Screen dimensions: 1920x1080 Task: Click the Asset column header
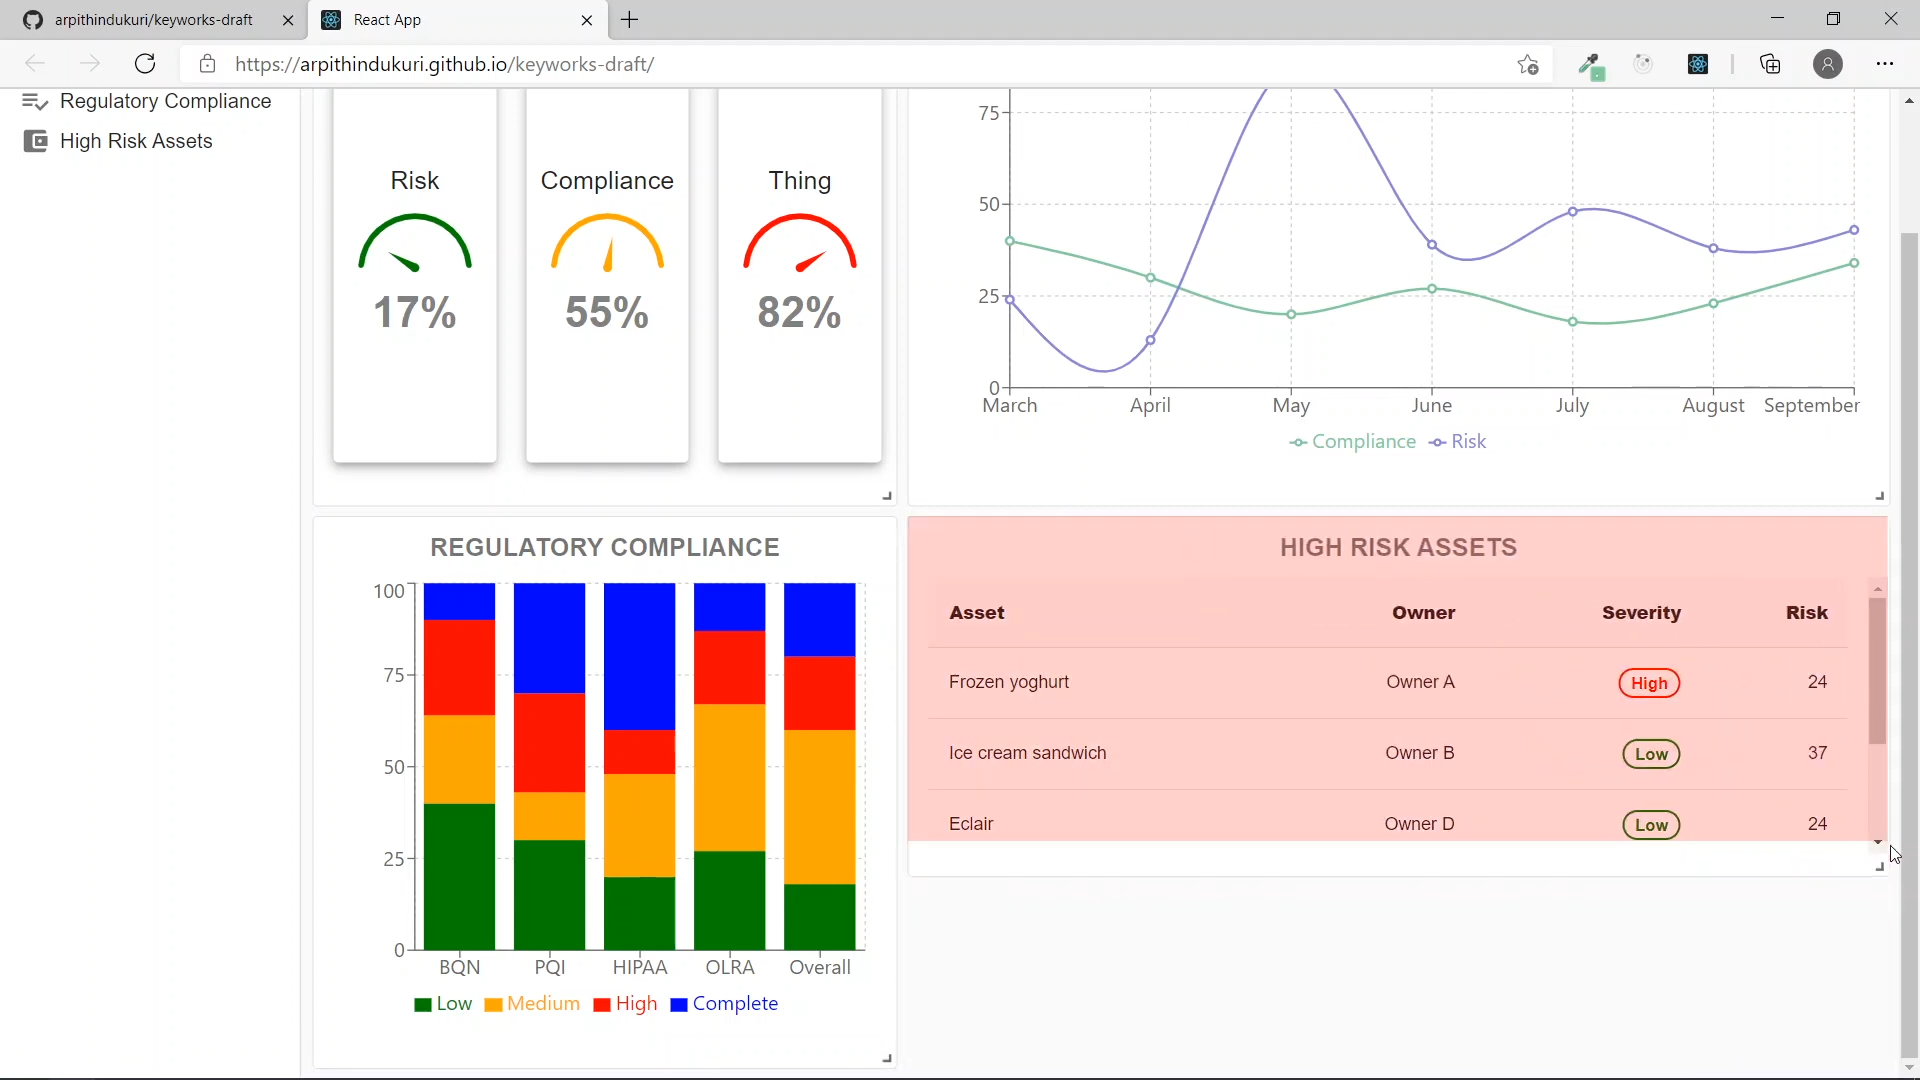click(x=977, y=613)
